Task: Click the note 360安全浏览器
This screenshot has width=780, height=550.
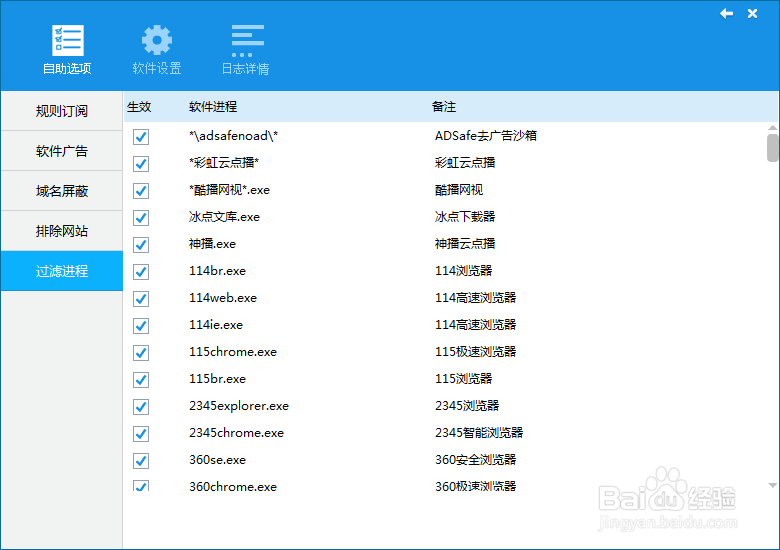Action: coord(476,460)
